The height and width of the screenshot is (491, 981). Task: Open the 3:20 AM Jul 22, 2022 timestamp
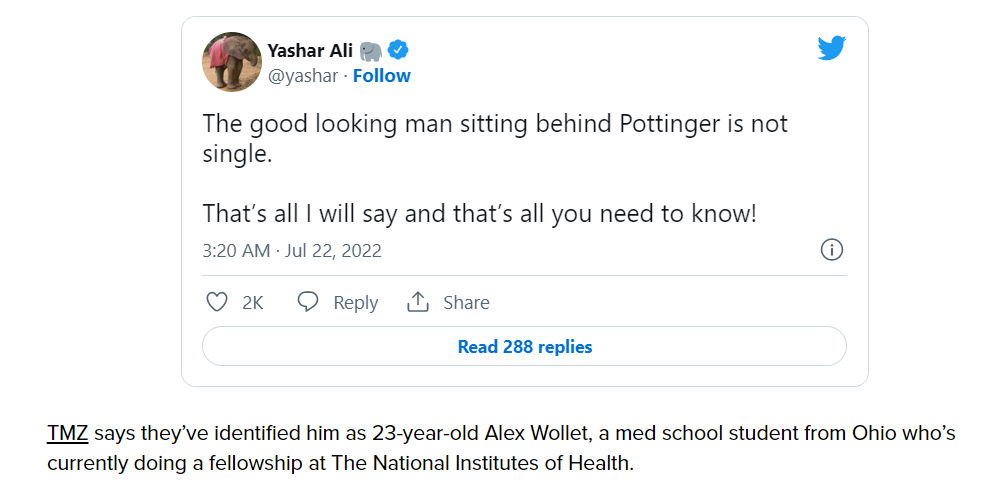(x=292, y=251)
